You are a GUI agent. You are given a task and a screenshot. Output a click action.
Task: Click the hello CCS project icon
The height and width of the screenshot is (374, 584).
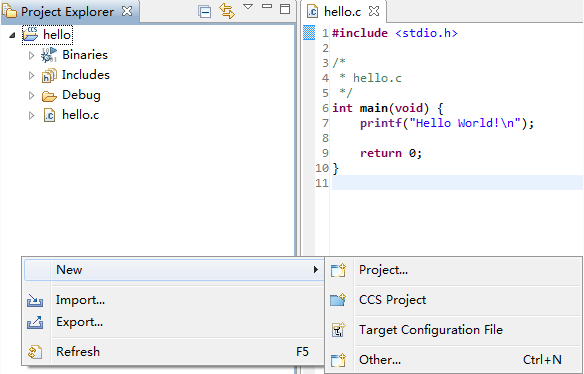point(30,34)
